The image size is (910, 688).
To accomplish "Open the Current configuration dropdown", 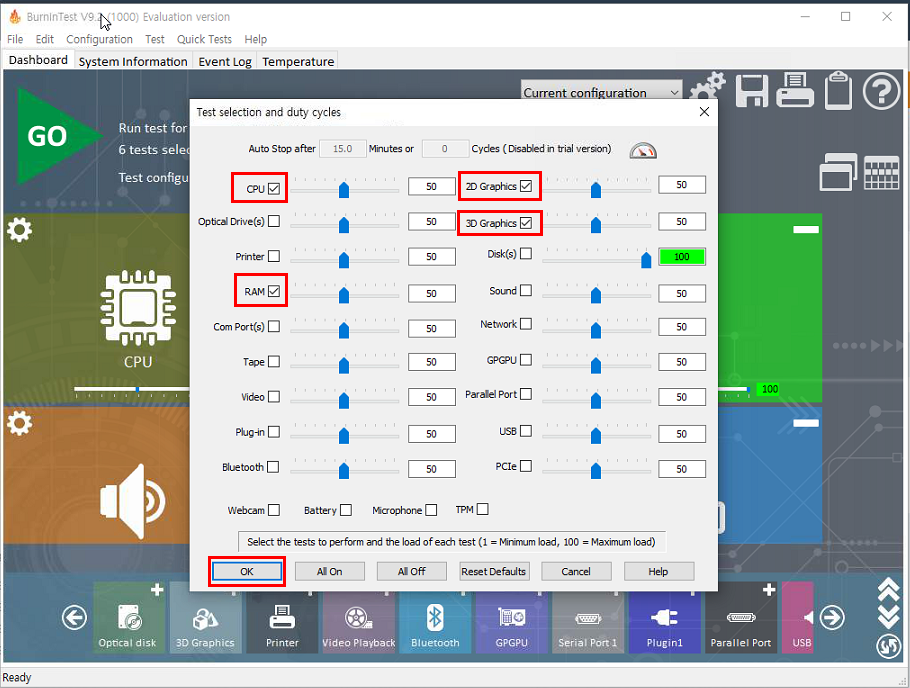I will (x=601, y=92).
